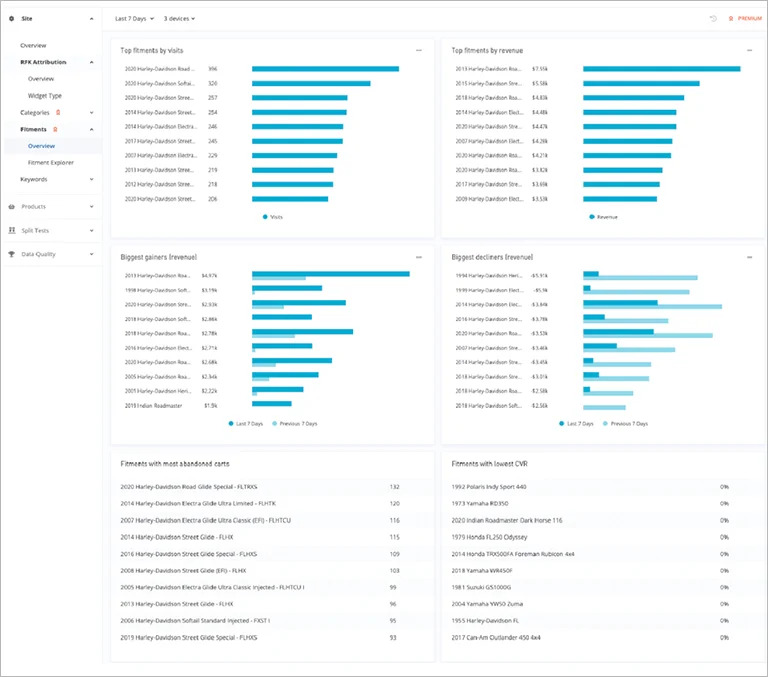Open the Widget Type menu item
This screenshot has width=768, height=677.
coord(45,96)
